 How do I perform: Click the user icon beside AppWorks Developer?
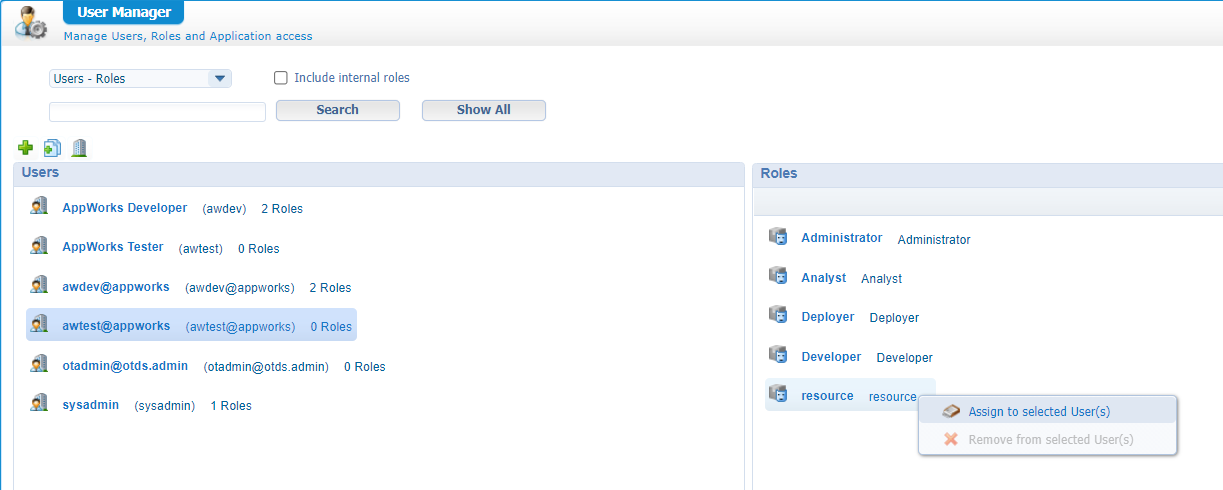tap(39, 207)
